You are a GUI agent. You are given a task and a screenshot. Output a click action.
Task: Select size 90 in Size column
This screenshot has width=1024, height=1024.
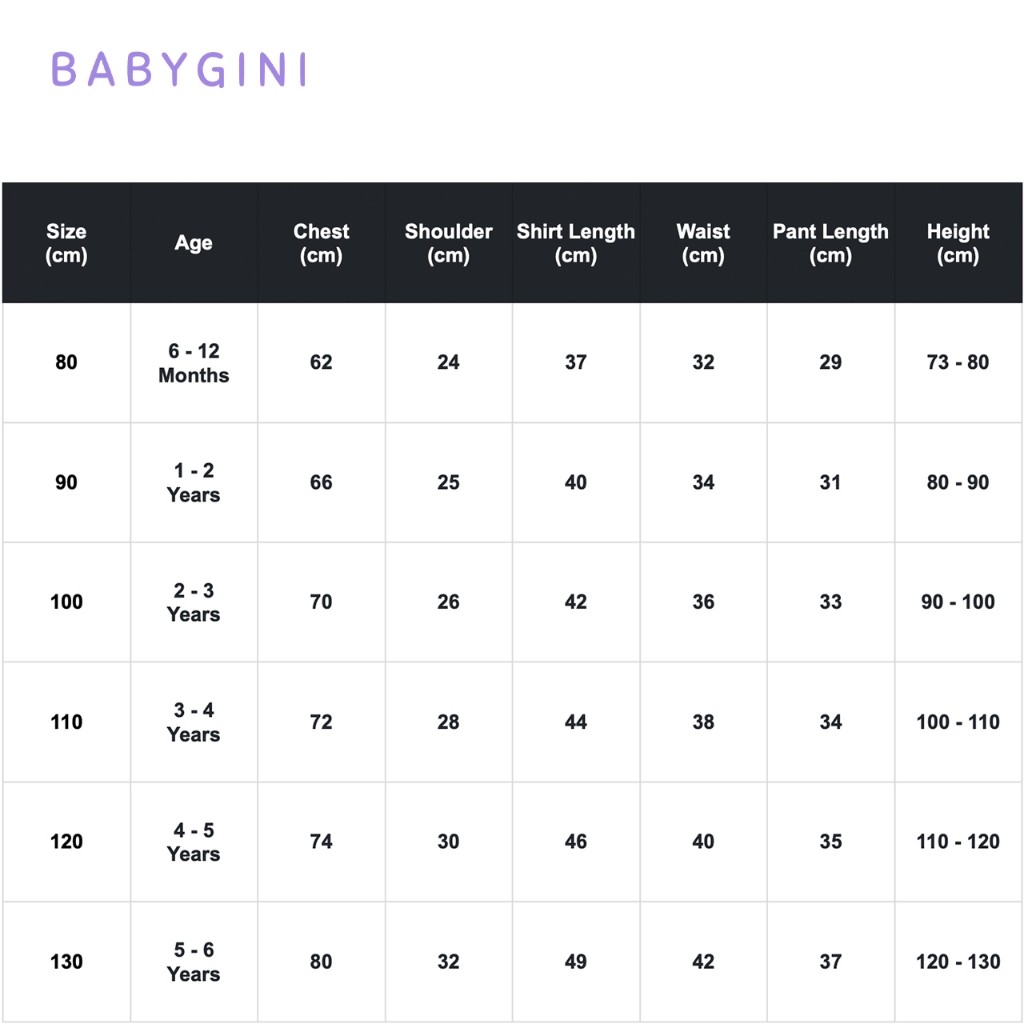pos(66,483)
